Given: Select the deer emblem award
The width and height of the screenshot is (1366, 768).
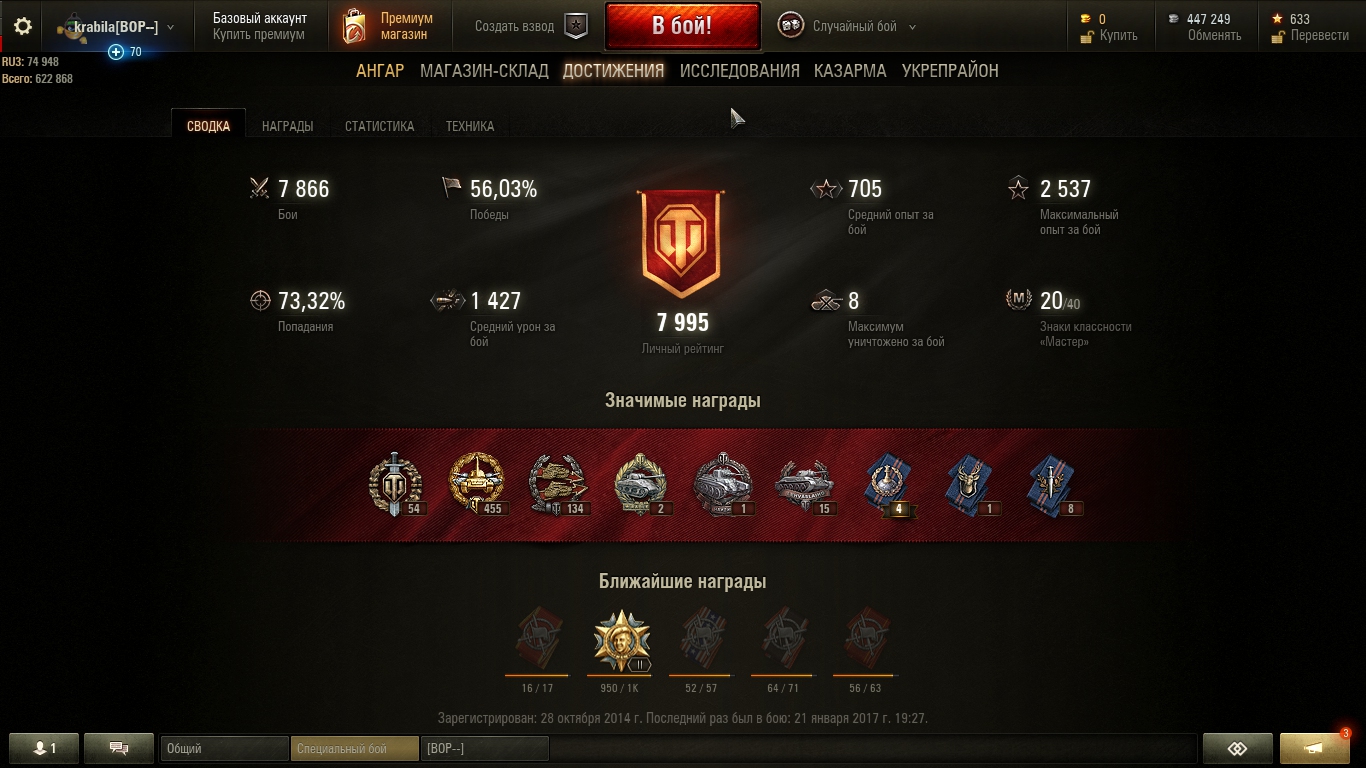Looking at the screenshot, I should [x=971, y=485].
